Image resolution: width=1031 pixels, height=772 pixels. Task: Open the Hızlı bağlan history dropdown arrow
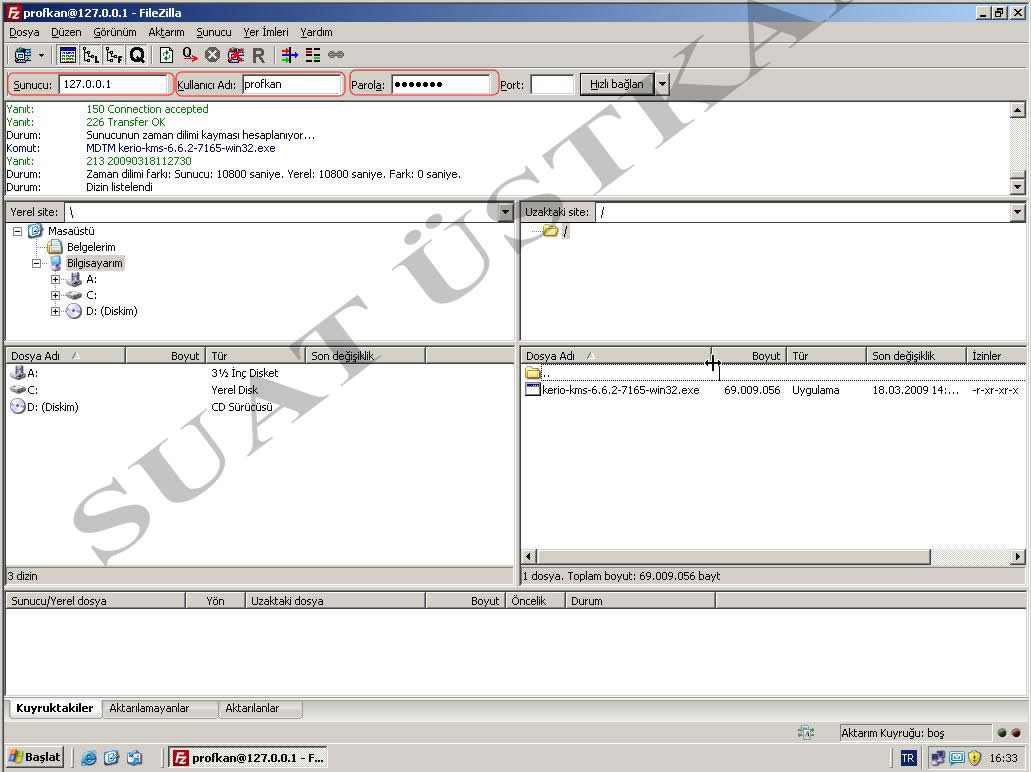[662, 84]
